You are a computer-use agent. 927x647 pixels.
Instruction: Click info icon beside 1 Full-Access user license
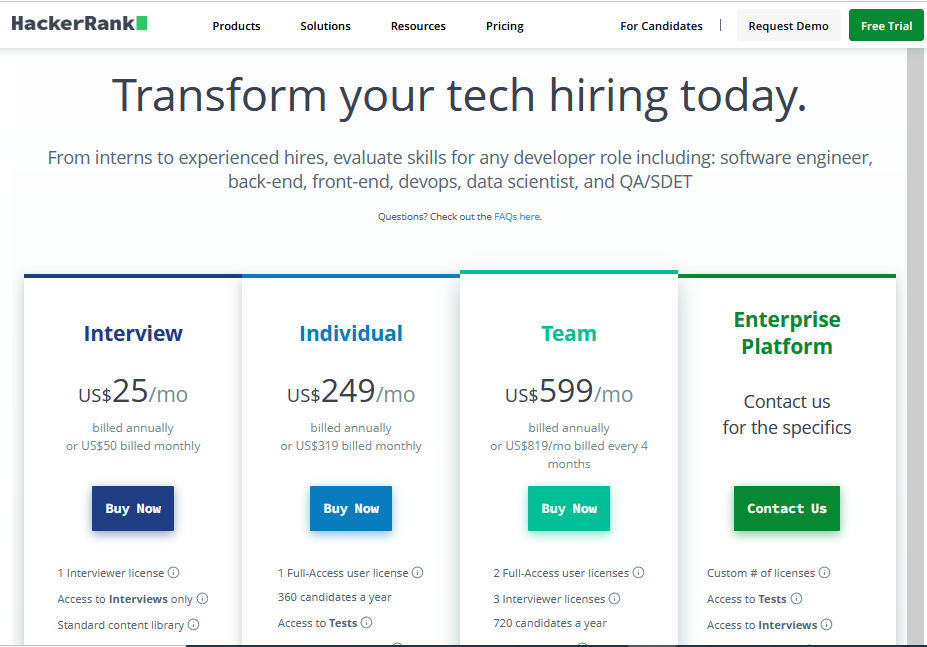(417, 572)
